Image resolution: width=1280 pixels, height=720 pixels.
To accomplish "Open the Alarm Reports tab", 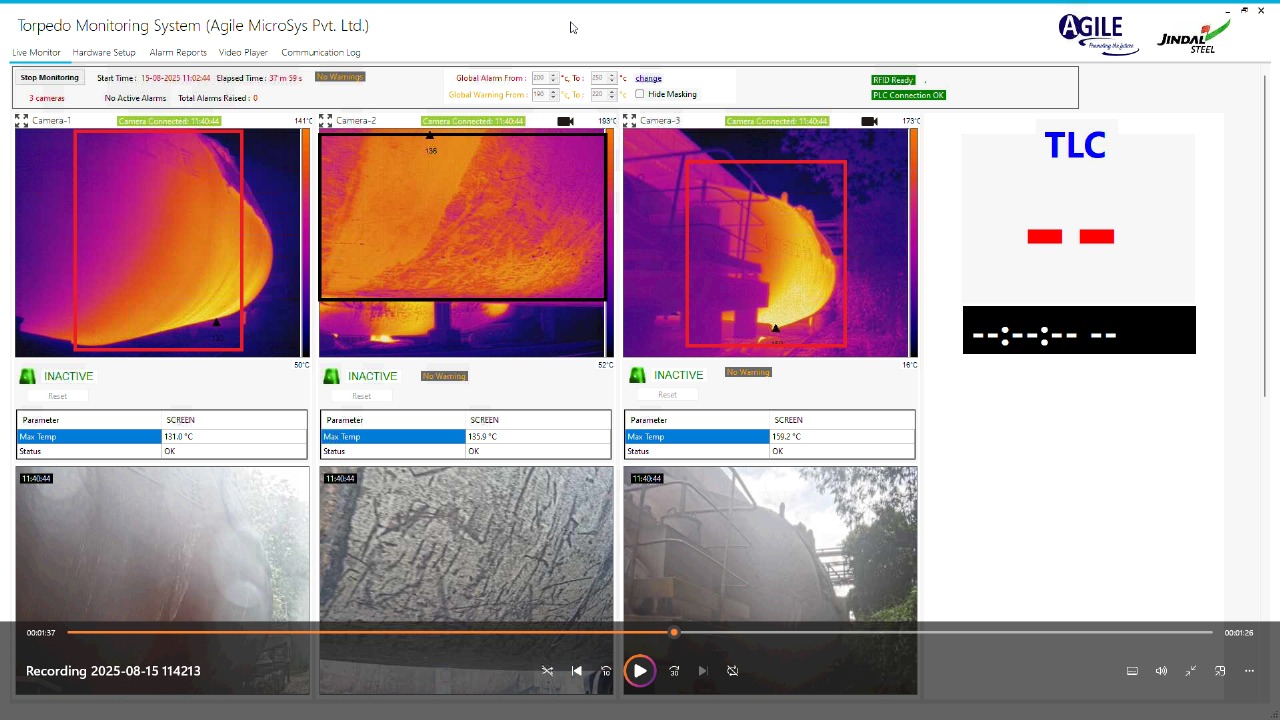I will pos(178,52).
